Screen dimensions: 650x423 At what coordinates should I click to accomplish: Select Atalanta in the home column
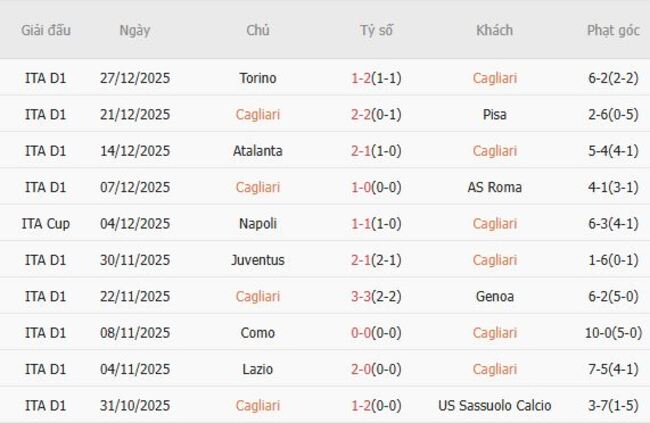tap(258, 151)
